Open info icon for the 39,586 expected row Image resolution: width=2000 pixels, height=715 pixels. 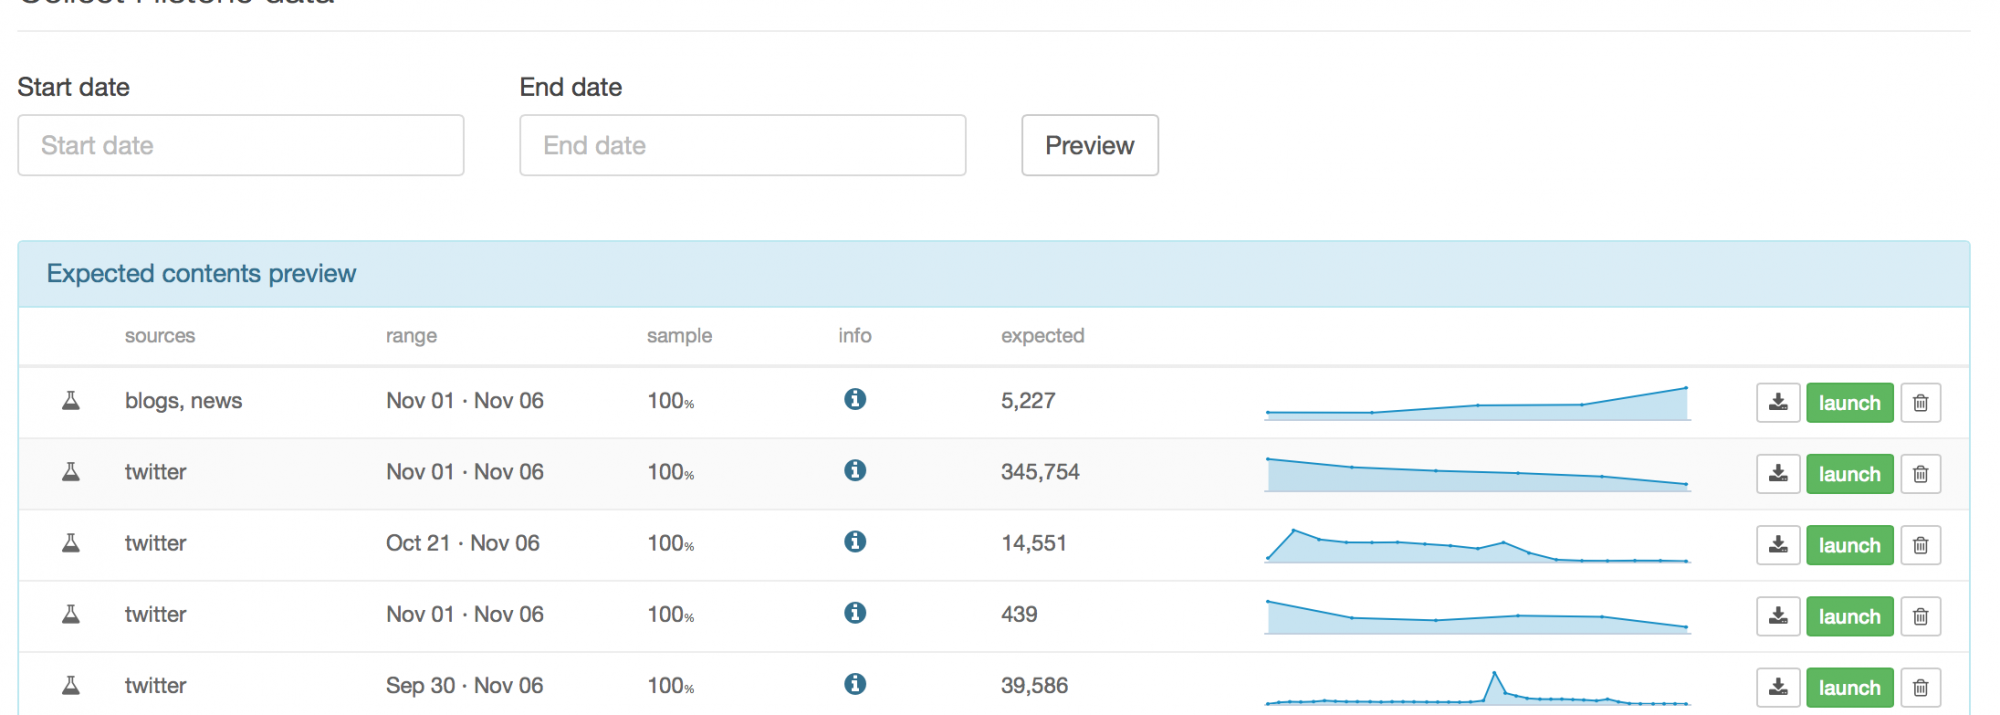[x=854, y=684]
